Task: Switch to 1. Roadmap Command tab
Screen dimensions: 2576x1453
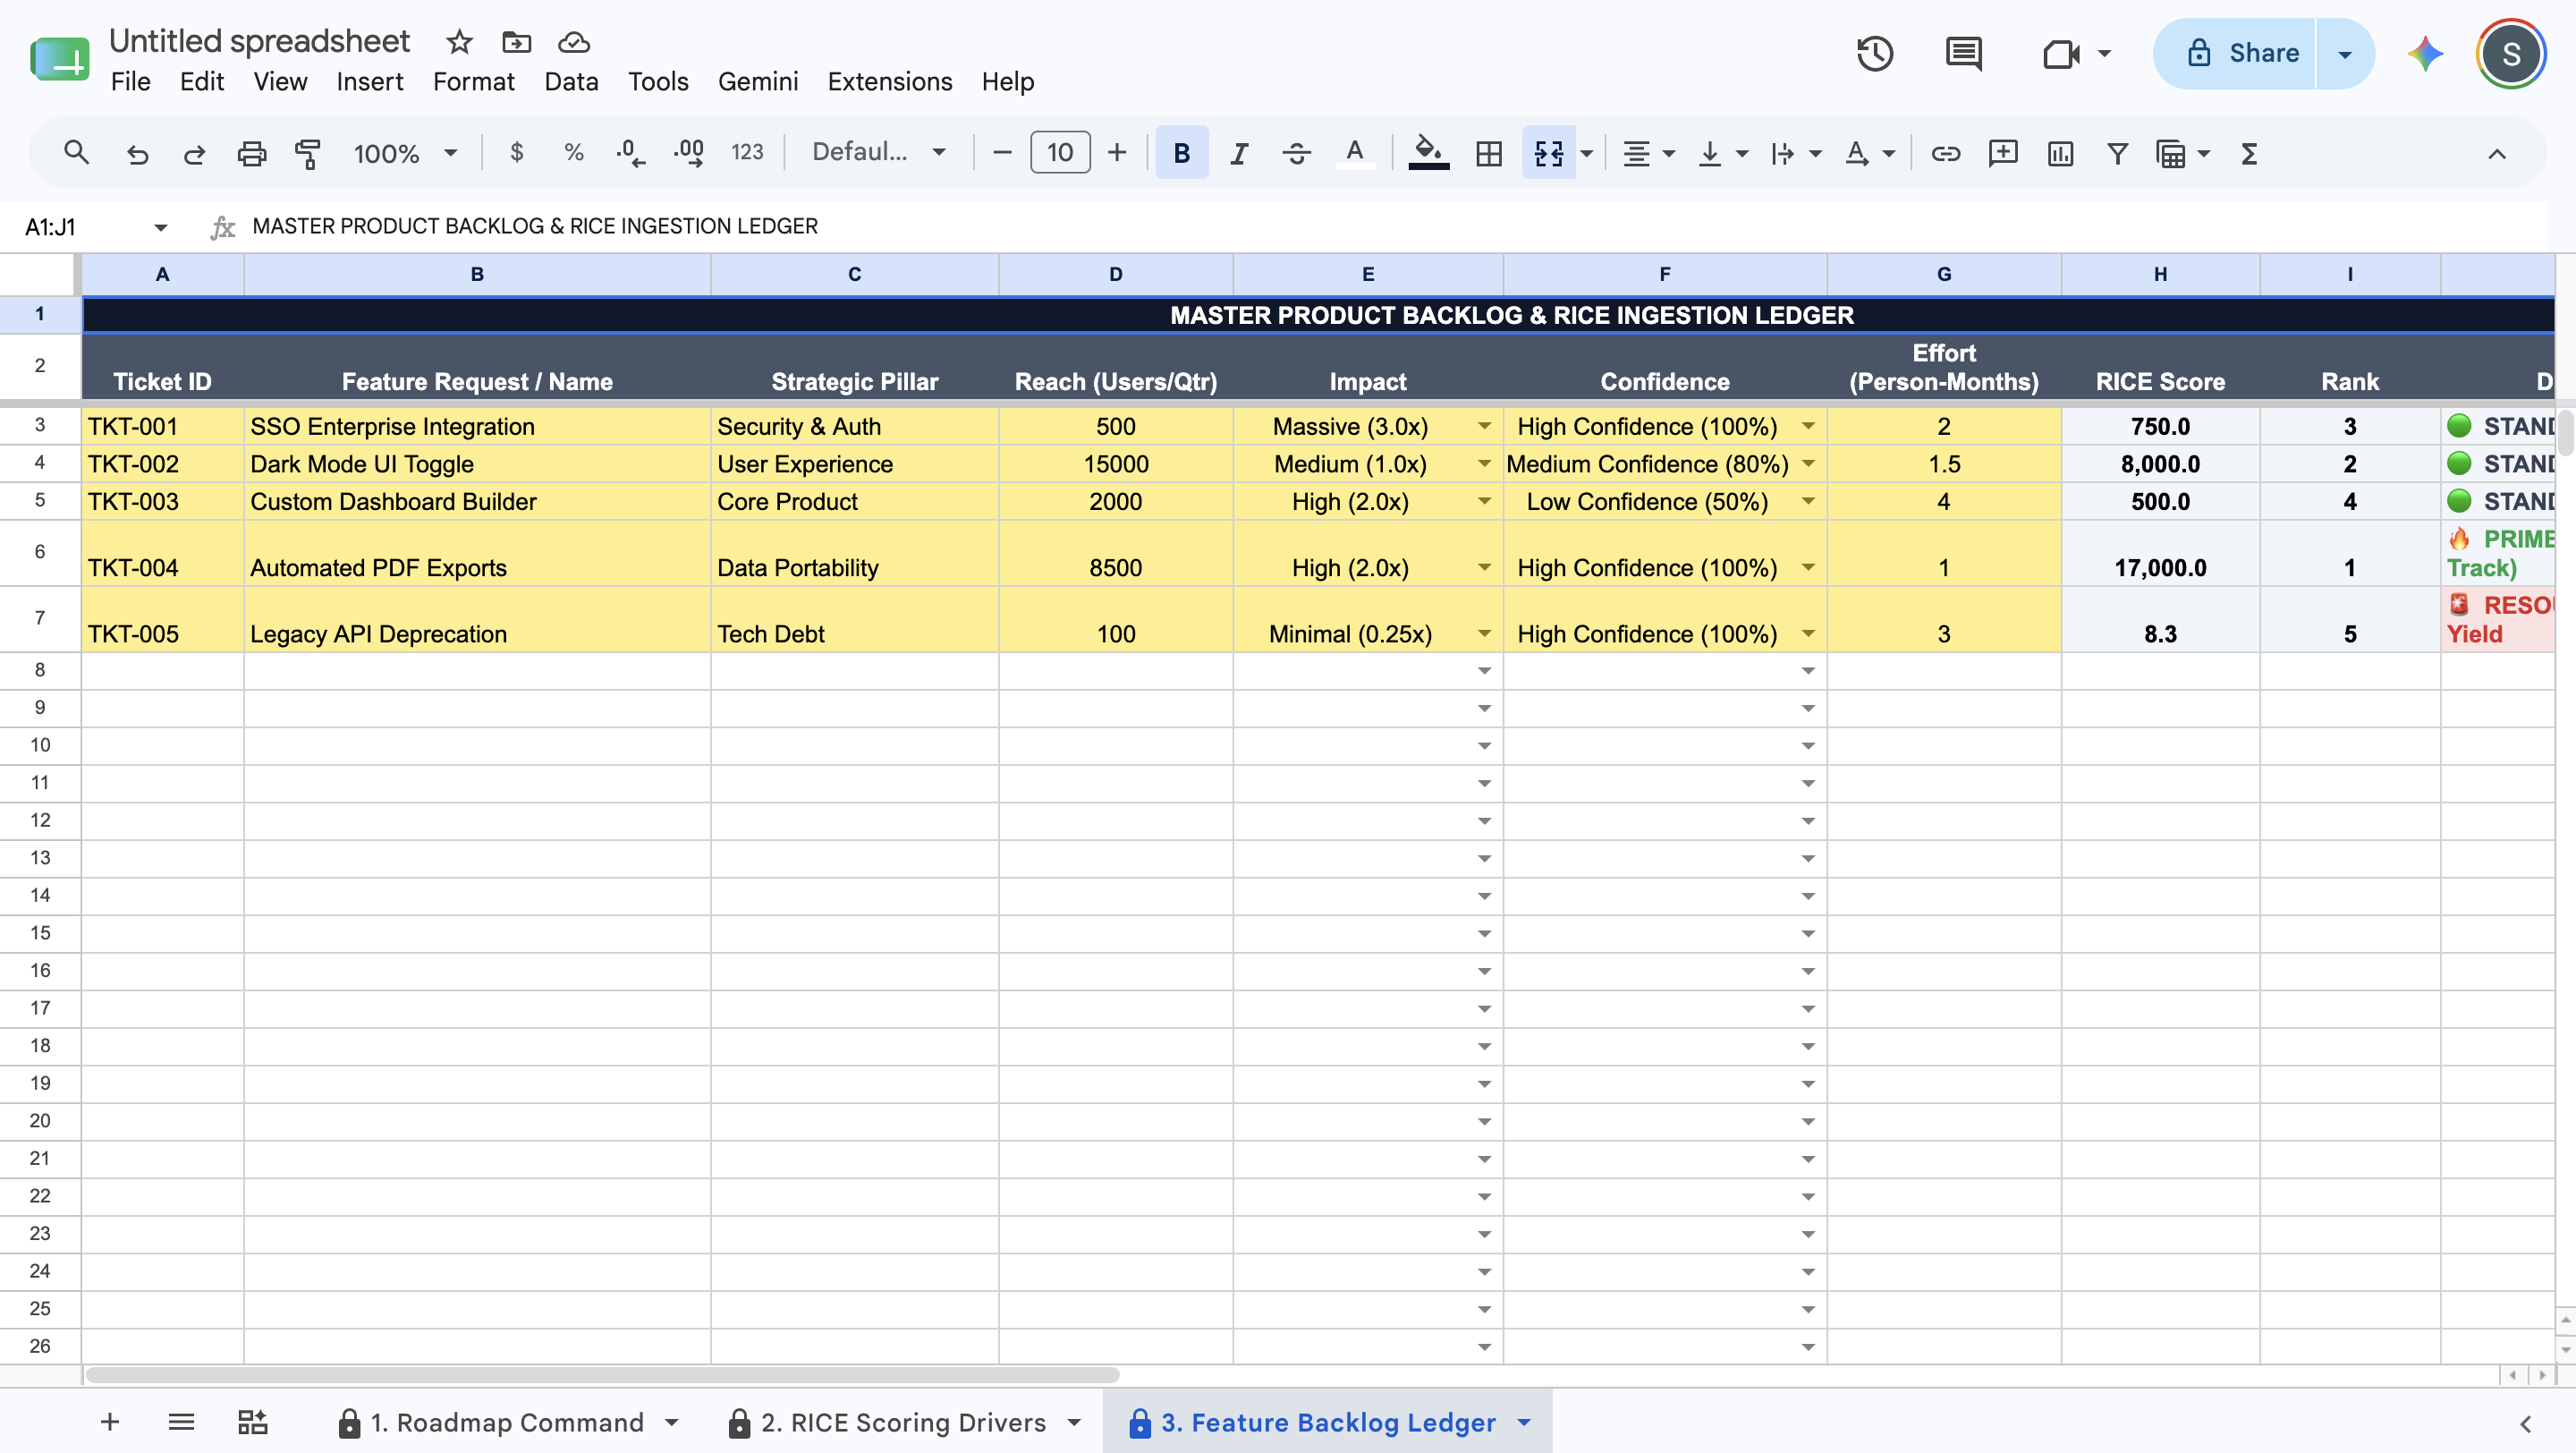Action: pos(507,1422)
